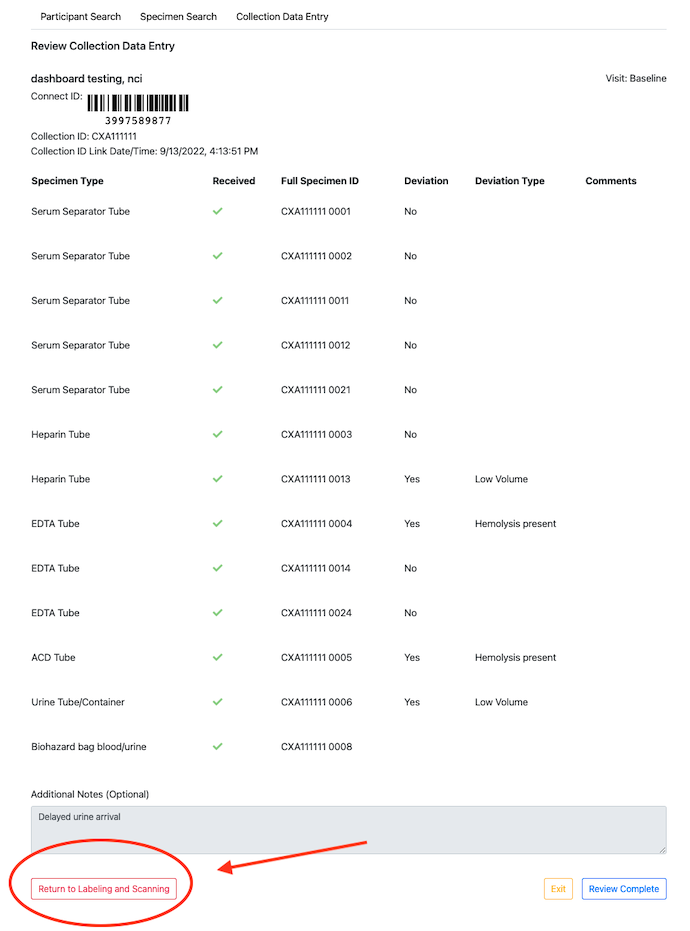Click the Review Complete button
Viewport: 690px width, 931px height.
click(x=623, y=888)
